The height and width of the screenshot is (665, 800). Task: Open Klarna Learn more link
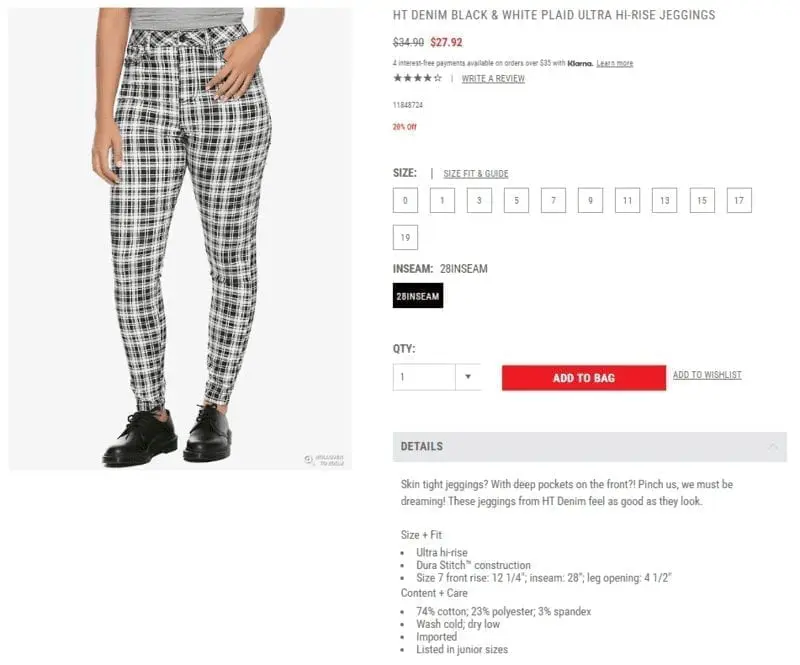[x=615, y=63]
